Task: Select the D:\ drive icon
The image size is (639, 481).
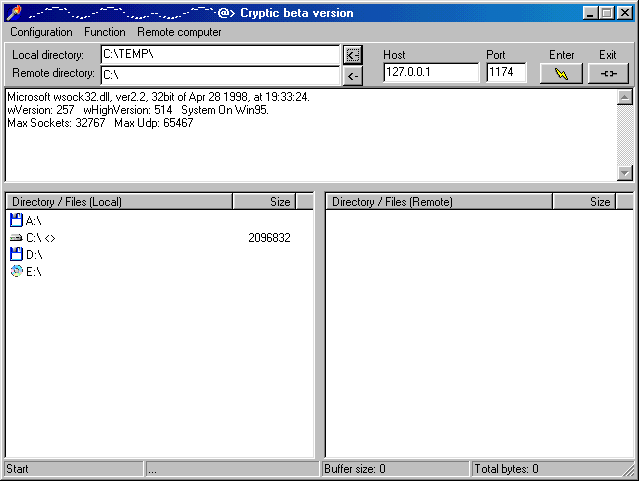Action: [16, 255]
